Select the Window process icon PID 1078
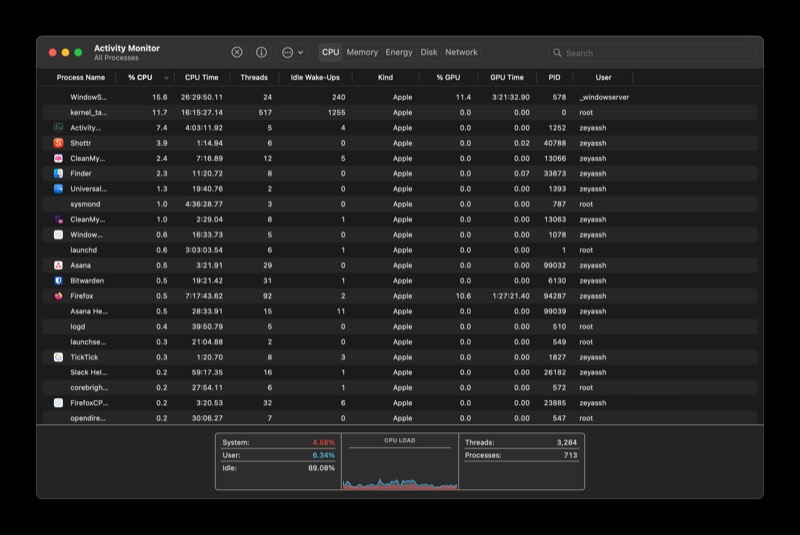Image resolution: width=800 pixels, height=535 pixels. [x=59, y=235]
